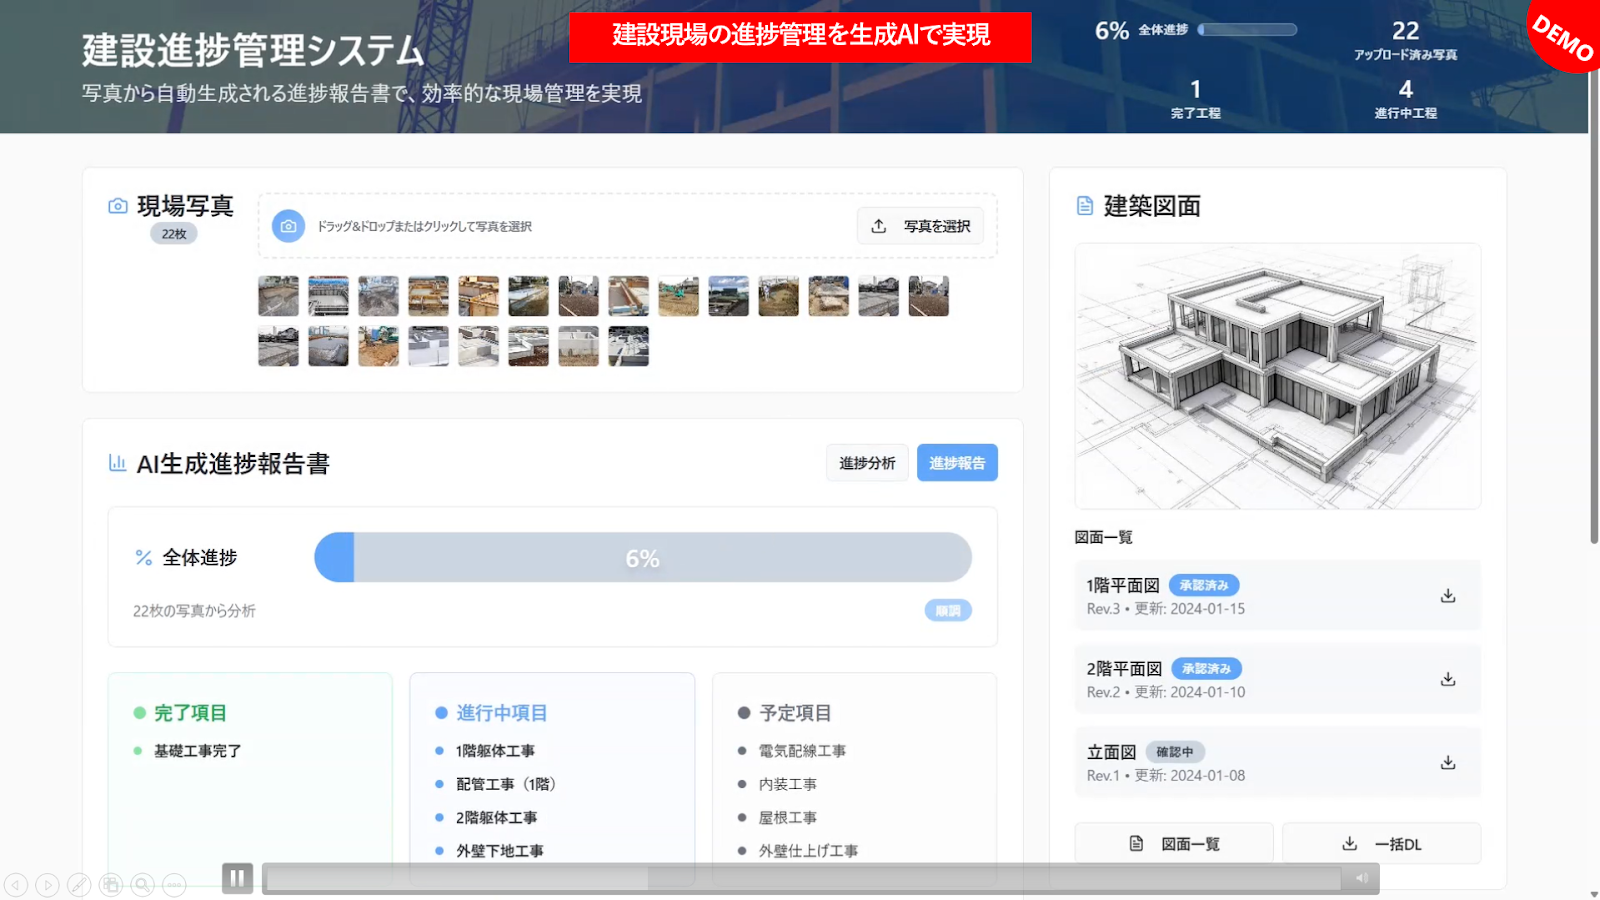The height and width of the screenshot is (900, 1600).
Task: Switch to the 進捗報告 tab
Action: [957, 463]
